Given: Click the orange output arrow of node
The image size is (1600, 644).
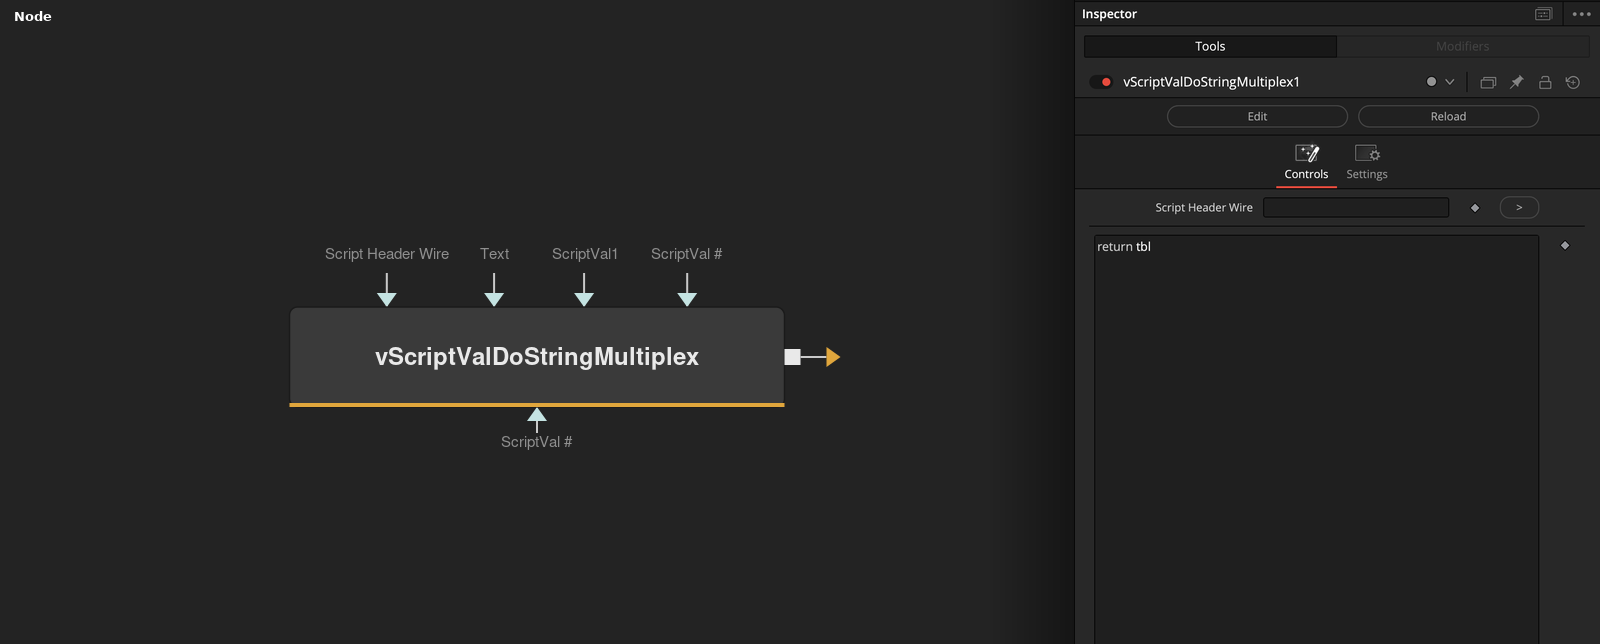Looking at the screenshot, I should click(832, 357).
